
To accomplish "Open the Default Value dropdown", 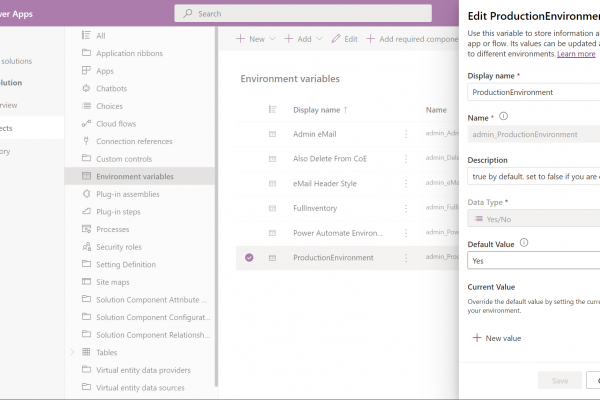I will (533, 261).
